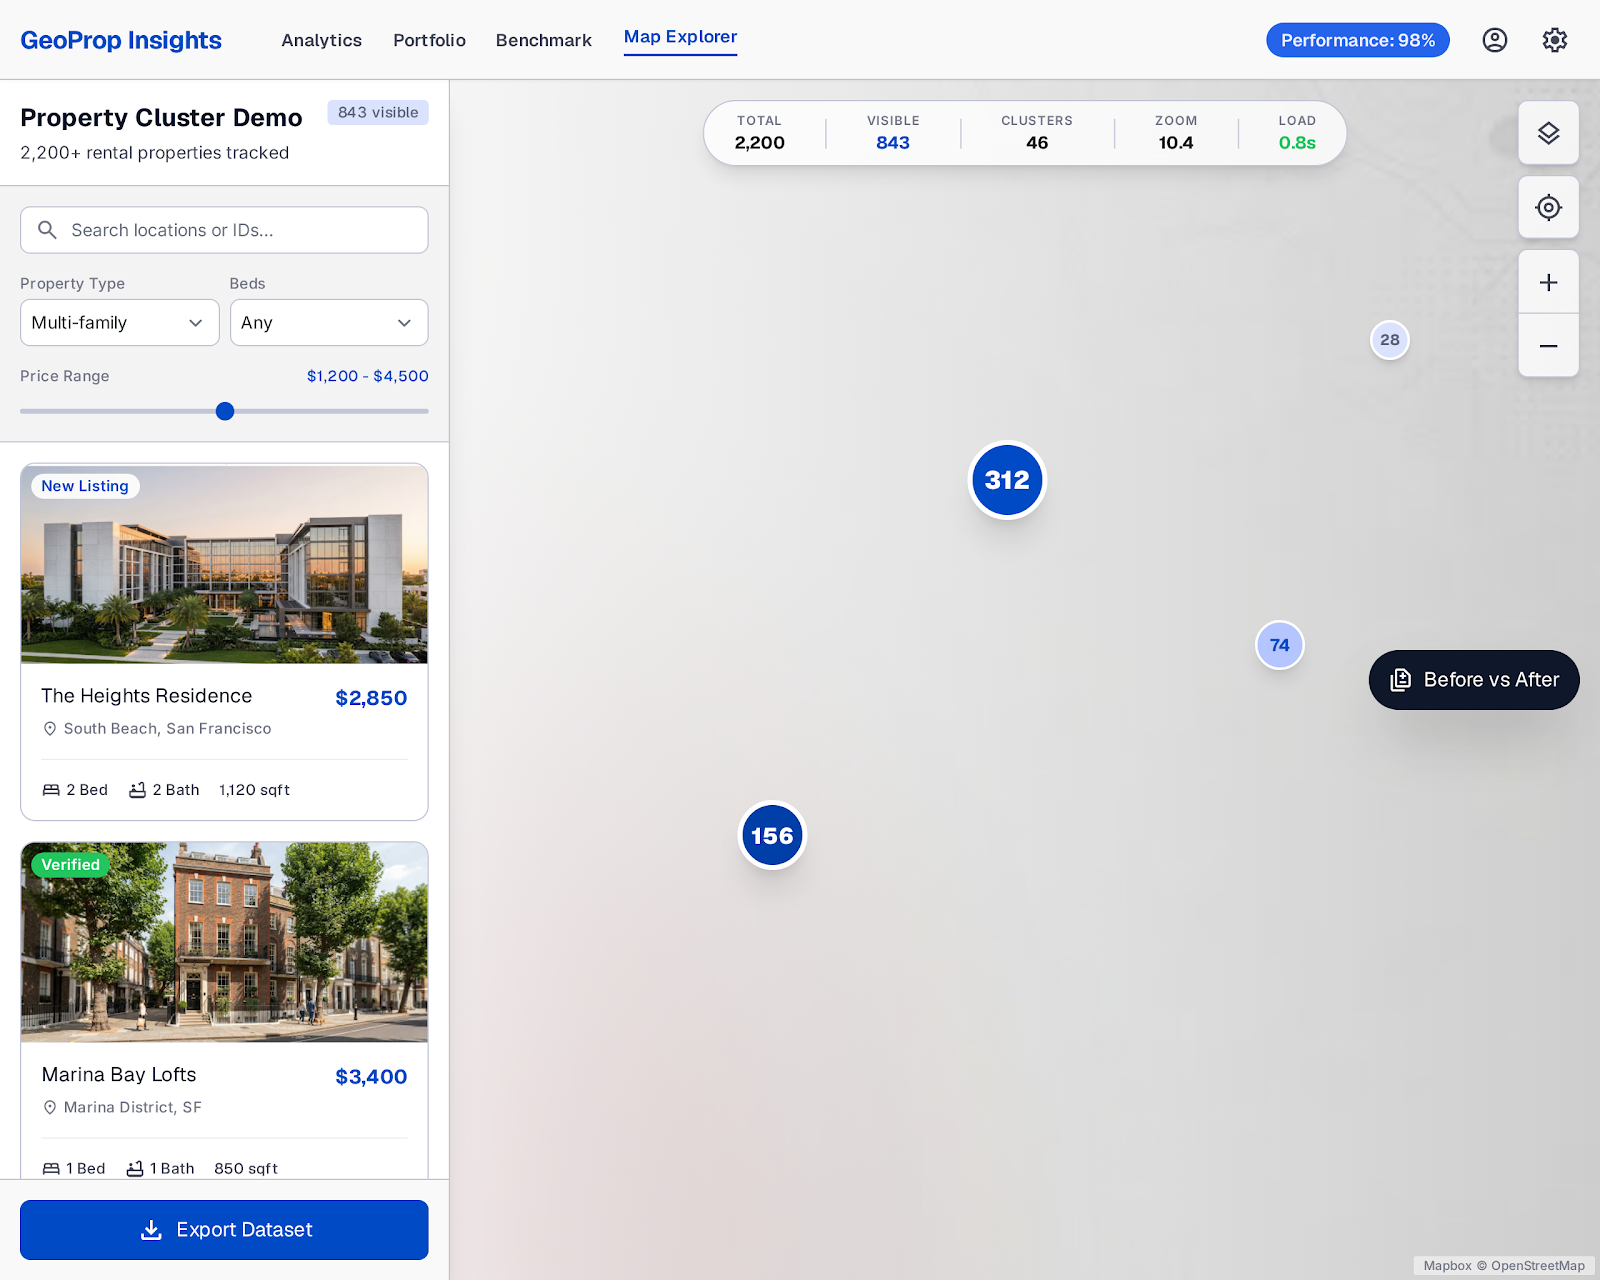Click the Marina Bay Lofts title
The width and height of the screenshot is (1600, 1280).
[x=119, y=1075]
